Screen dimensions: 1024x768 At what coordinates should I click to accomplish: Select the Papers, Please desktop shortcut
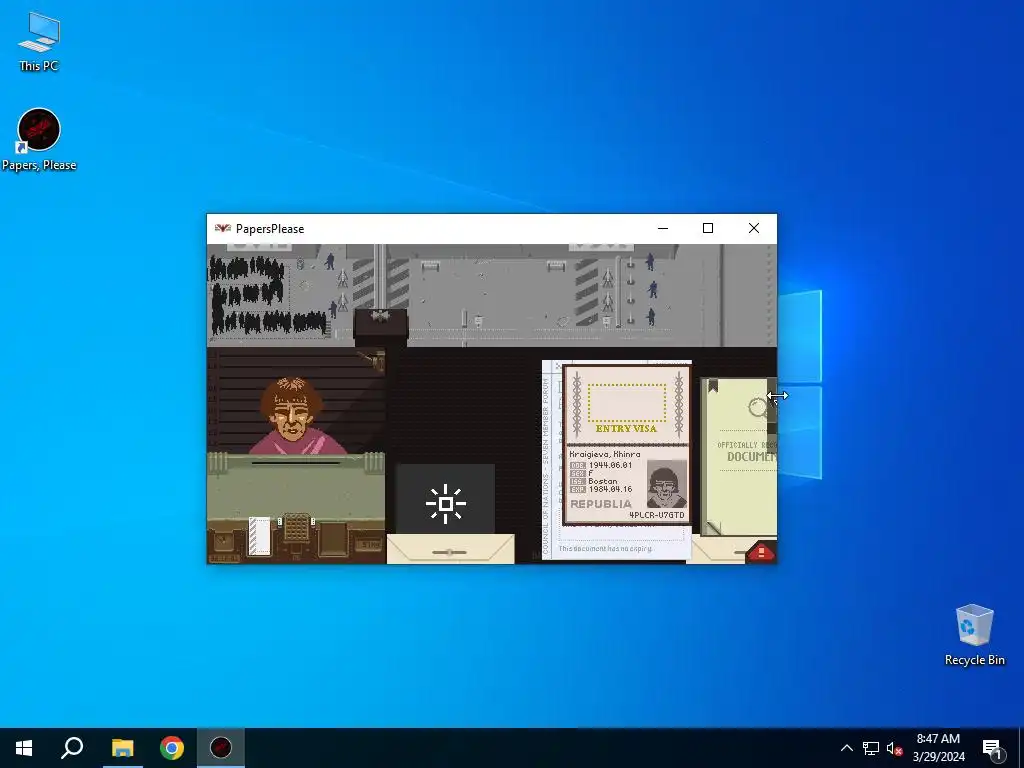click(x=39, y=140)
